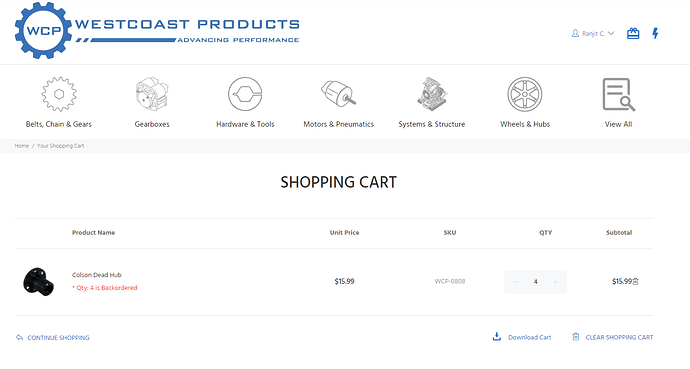
Task: Go to Home in the breadcrumb
Action: [22, 146]
